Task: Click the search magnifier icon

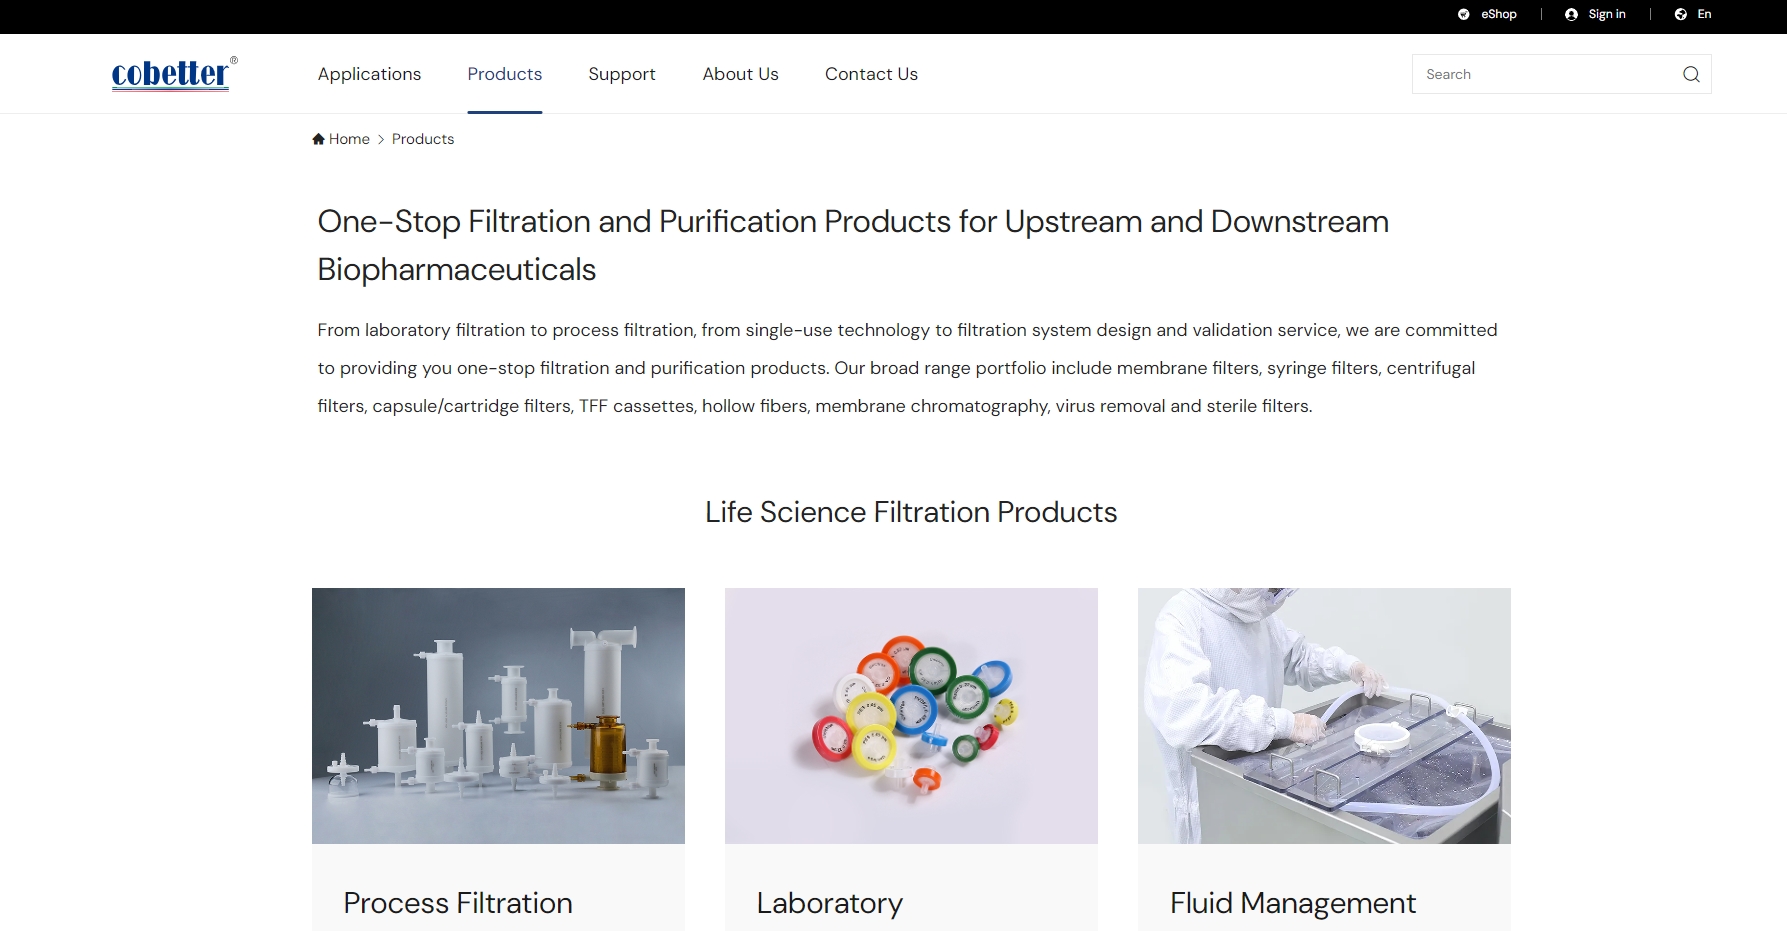Action: pyautogui.click(x=1690, y=74)
